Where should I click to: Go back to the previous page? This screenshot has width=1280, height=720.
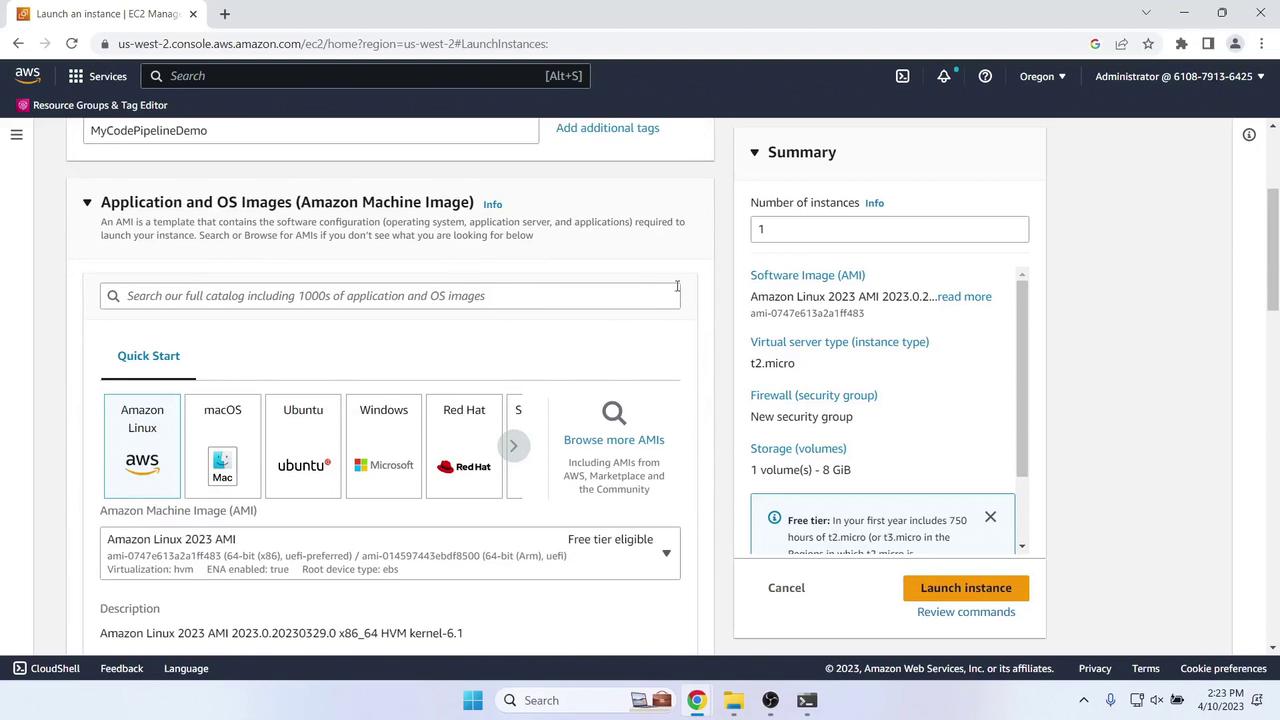click(x=18, y=44)
